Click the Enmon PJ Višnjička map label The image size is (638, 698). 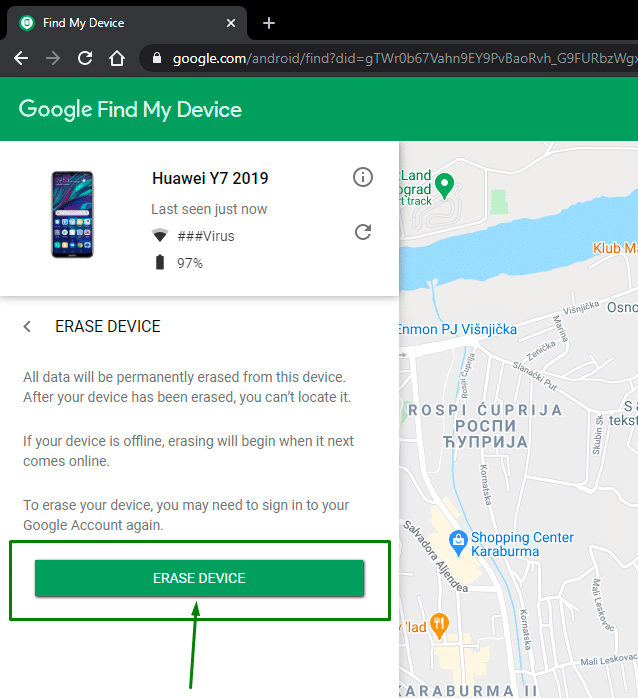[x=458, y=329]
